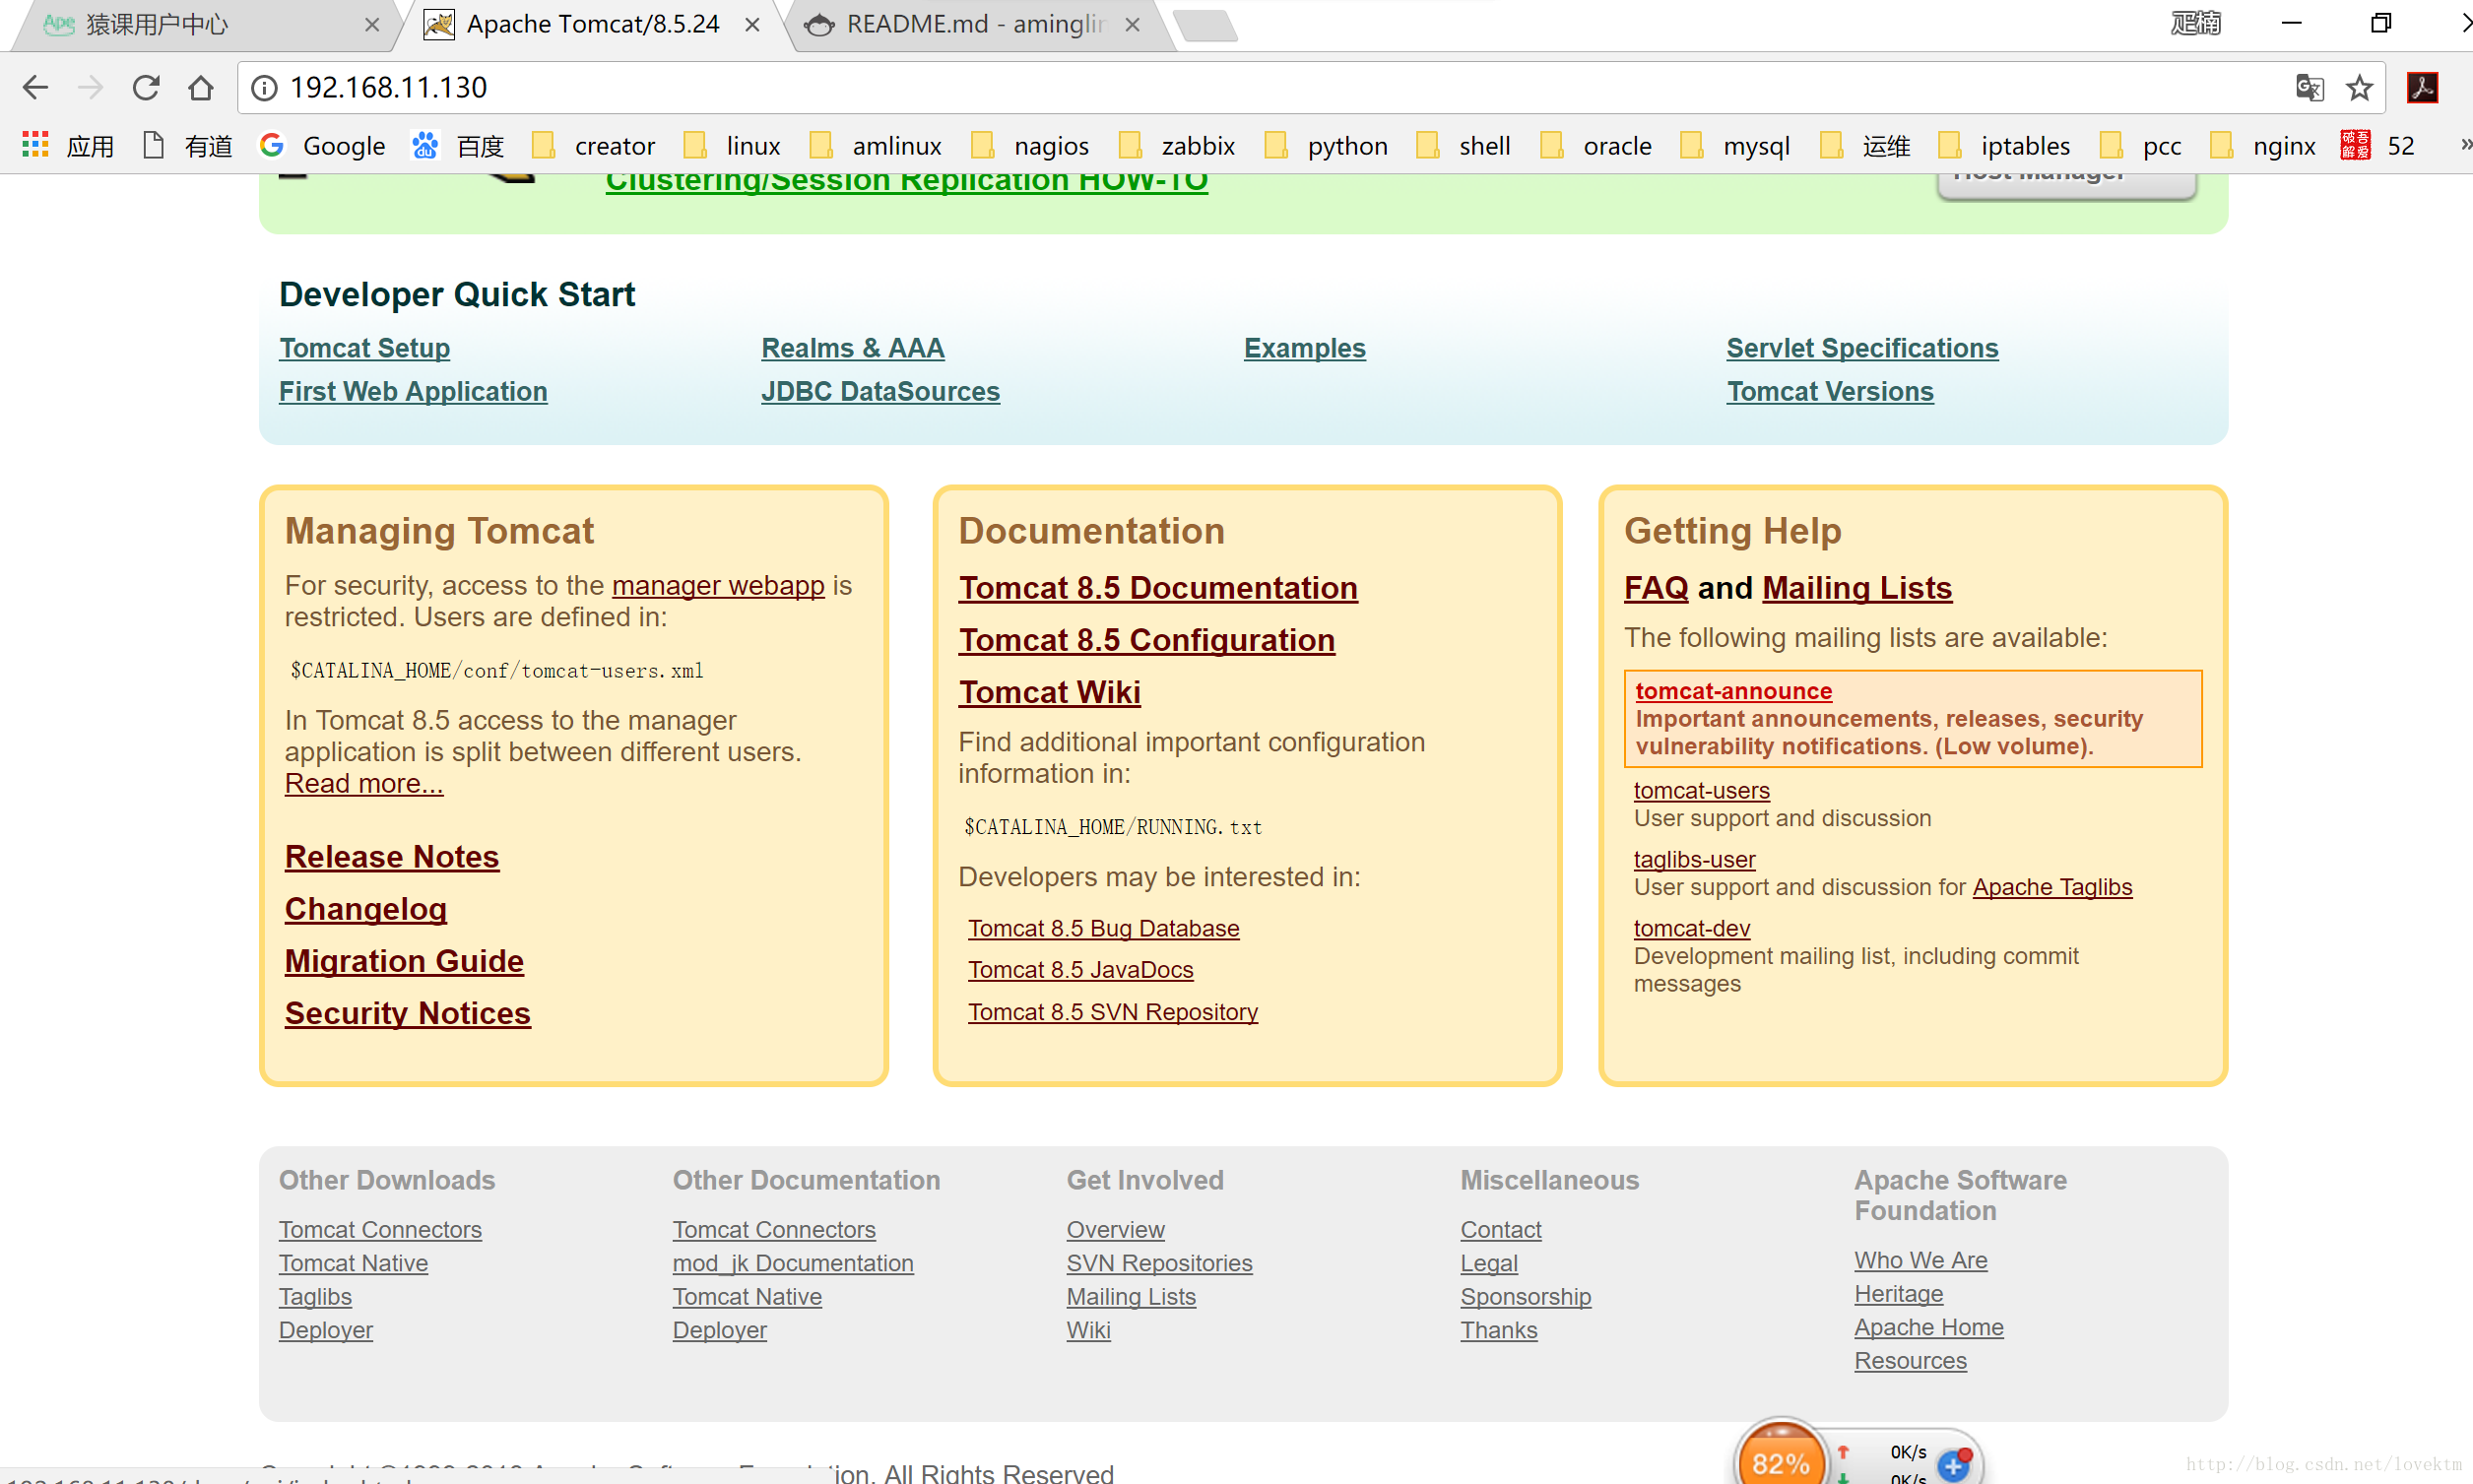Open the tomcat-dev mailing list link
The width and height of the screenshot is (2473, 1484).
tap(1692, 928)
